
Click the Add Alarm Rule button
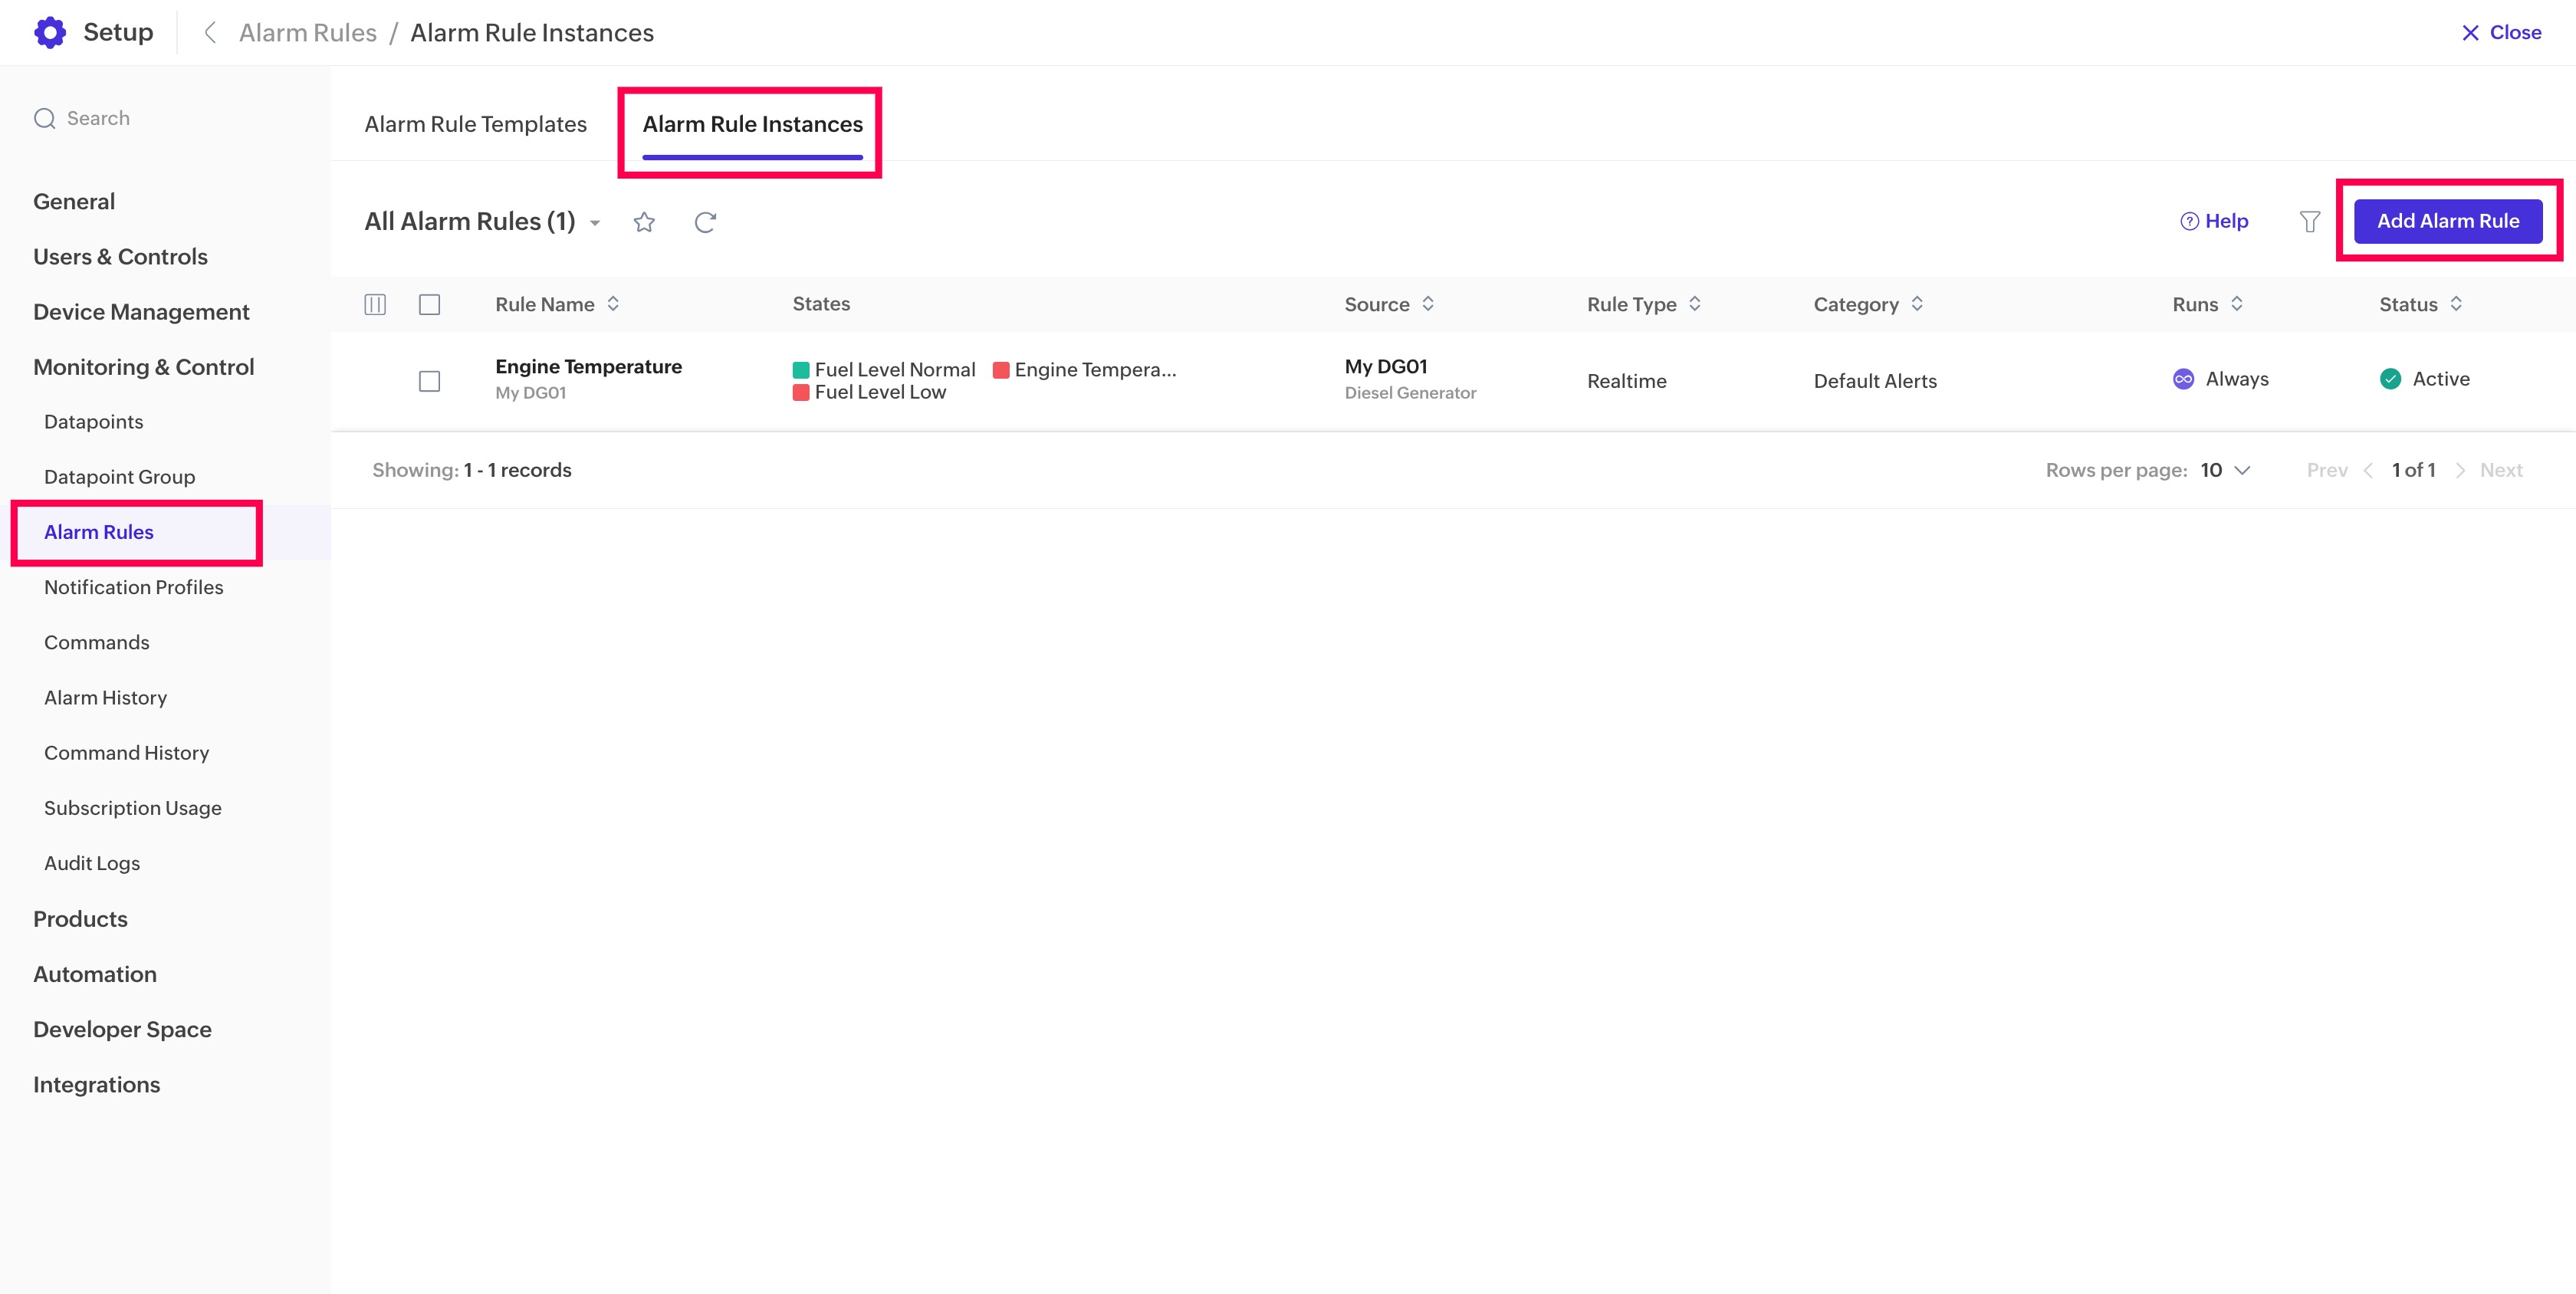click(x=2447, y=221)
